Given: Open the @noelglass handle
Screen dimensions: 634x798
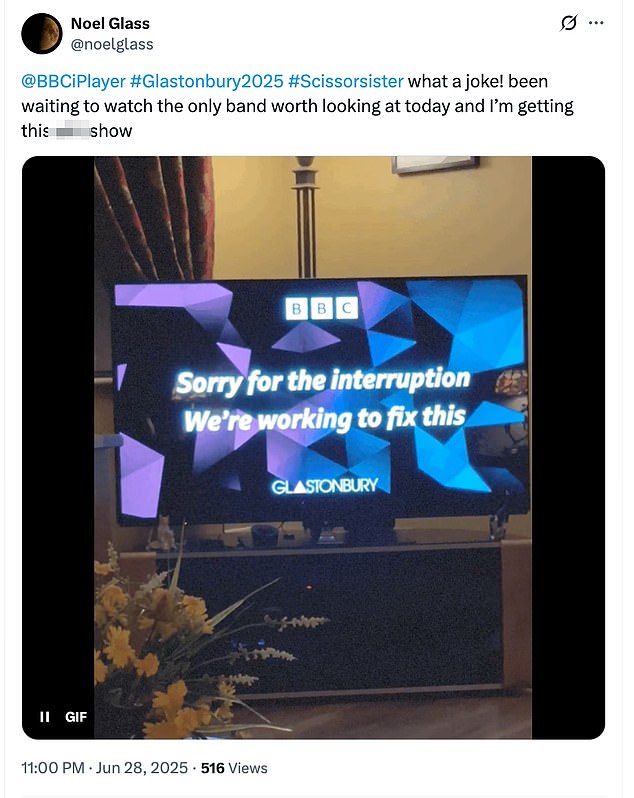Looking at the screenshot, I should (112, 44).
